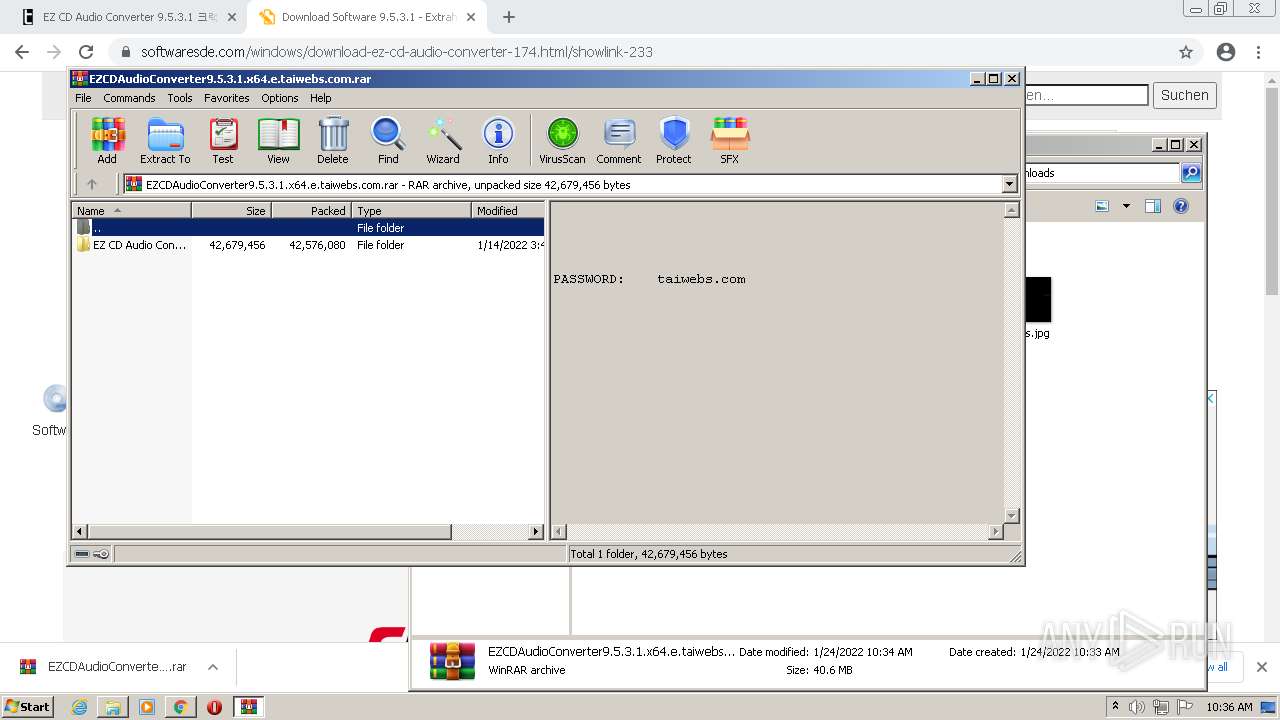This screenshot has height=720, width=1280.
Task: Click the Add toolbar icon in WinRAR
Action: (x=107, y=140)
